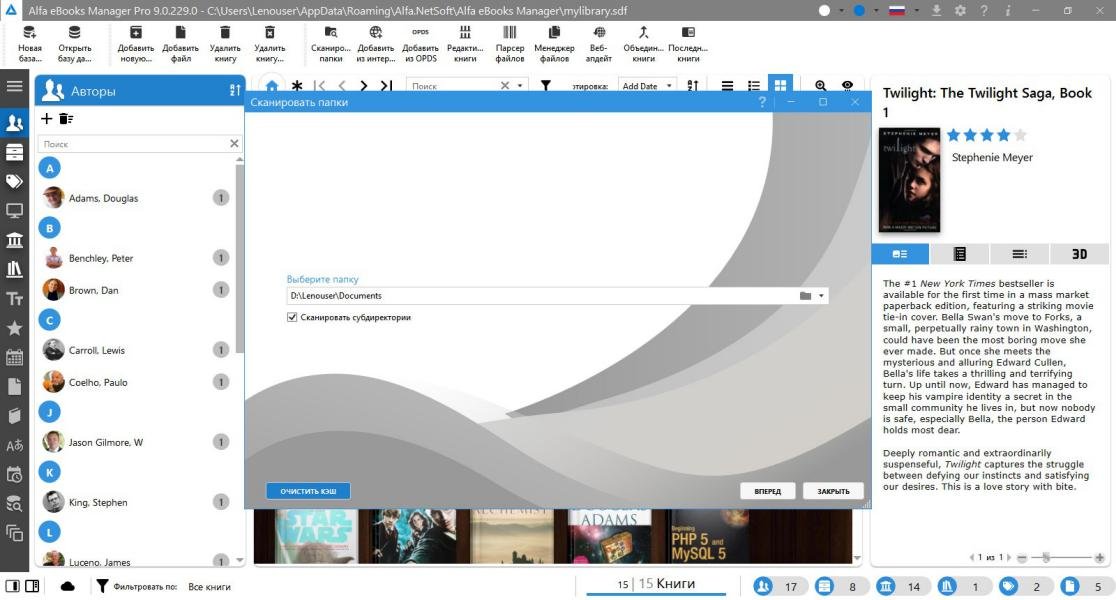1116x600 pixels.
Task: Click the delete authors trash icon
Action: [x=65, y=119]
